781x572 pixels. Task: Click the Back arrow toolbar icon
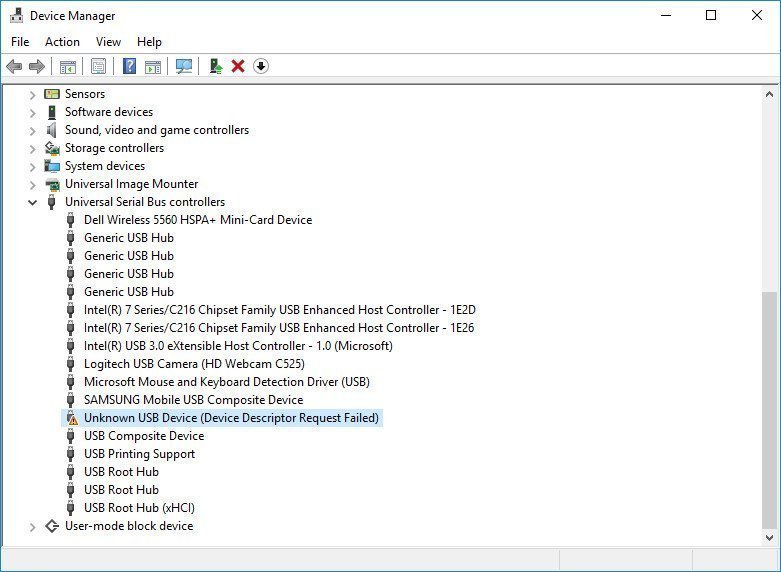(x=14, y=66)
